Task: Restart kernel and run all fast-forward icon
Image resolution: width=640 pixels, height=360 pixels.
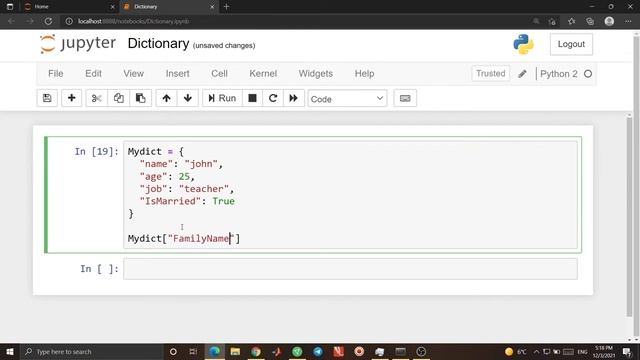Action: tap(293, 98)
